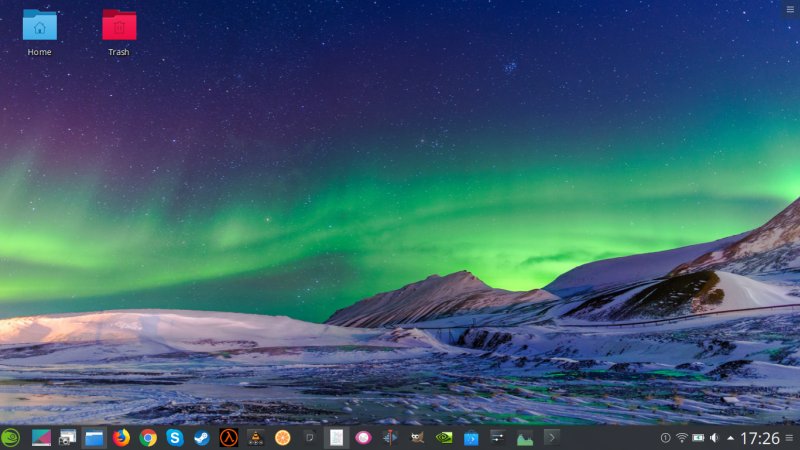
Task: Open Steam from the taskbar
Action: click(202, 438)
